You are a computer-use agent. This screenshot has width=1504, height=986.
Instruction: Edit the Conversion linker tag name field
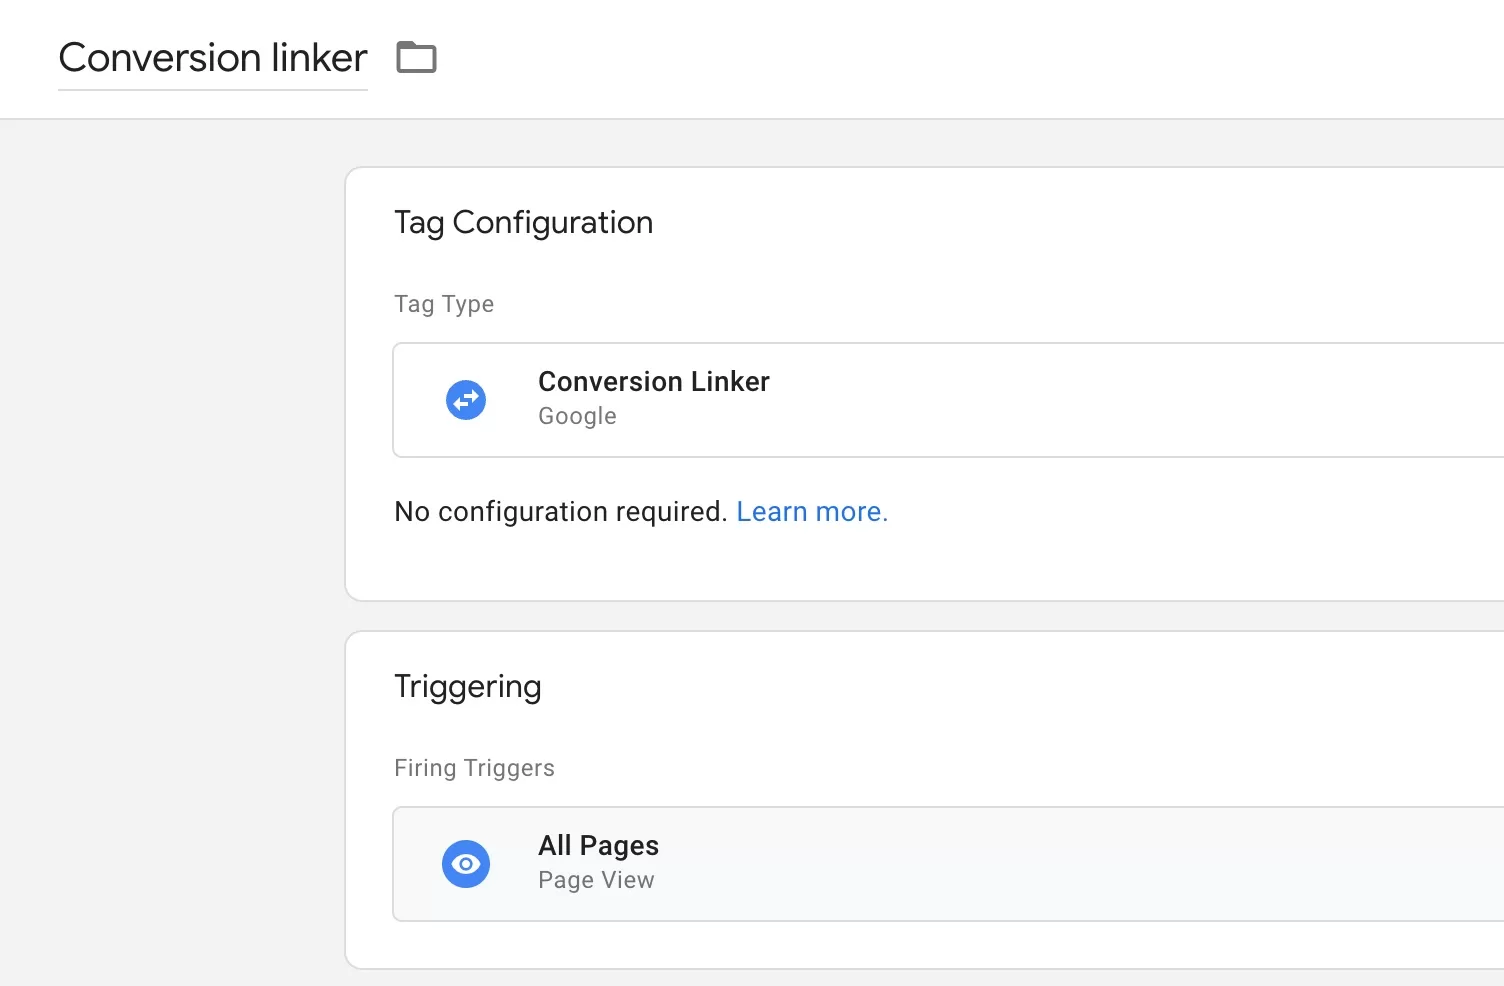tap(213, 58)
